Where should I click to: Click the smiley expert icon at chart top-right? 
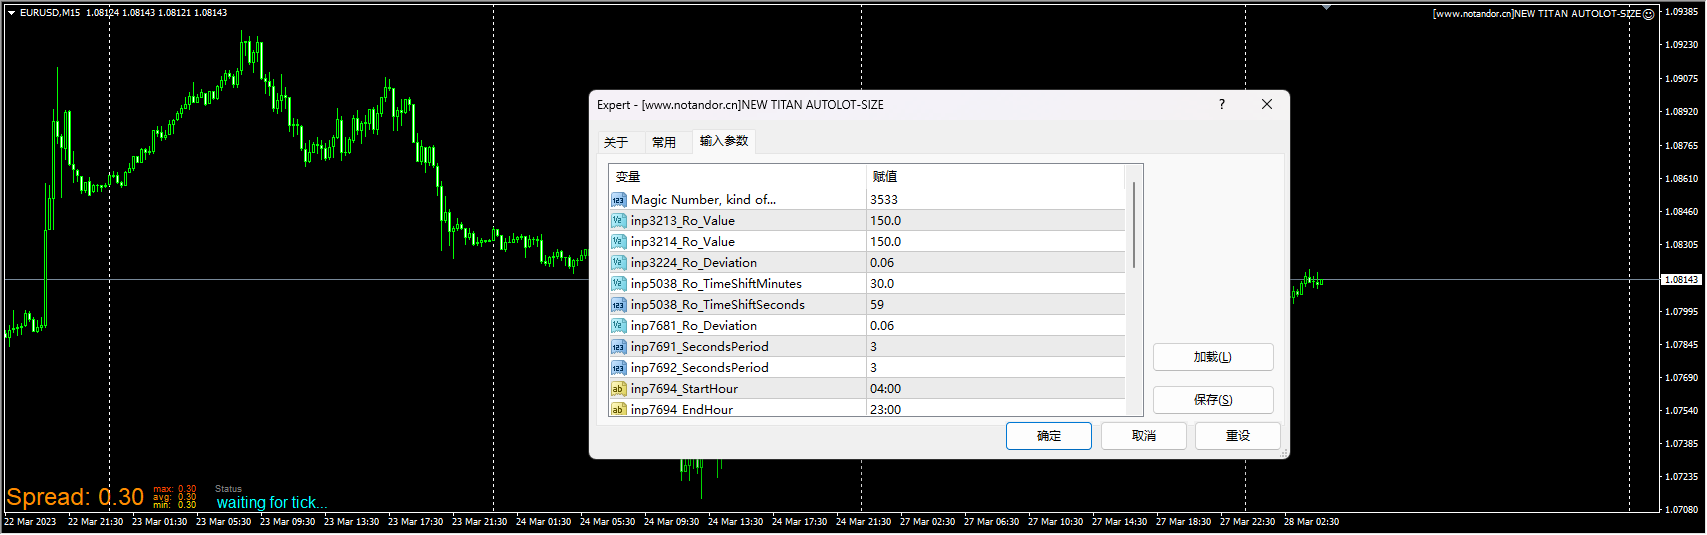(x=1649, y=14)
